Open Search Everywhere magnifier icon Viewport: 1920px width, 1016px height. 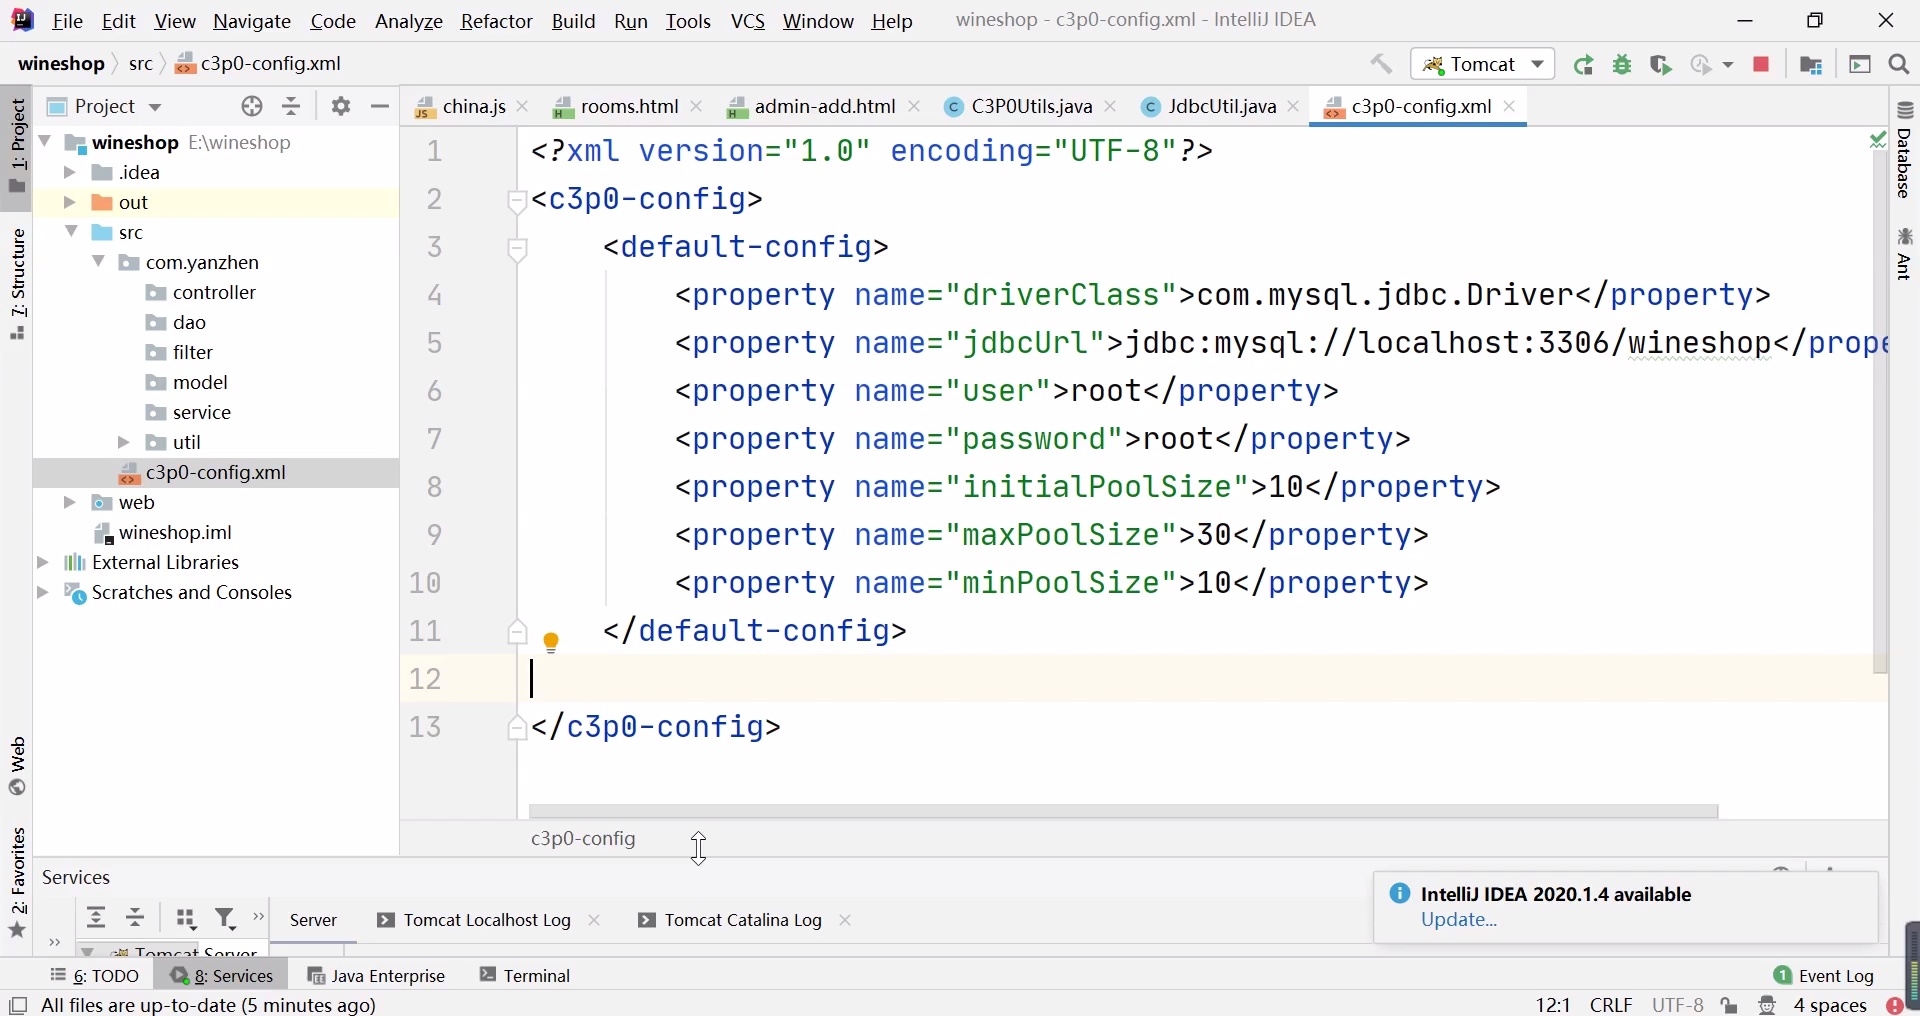click(x=1900, y=65)
